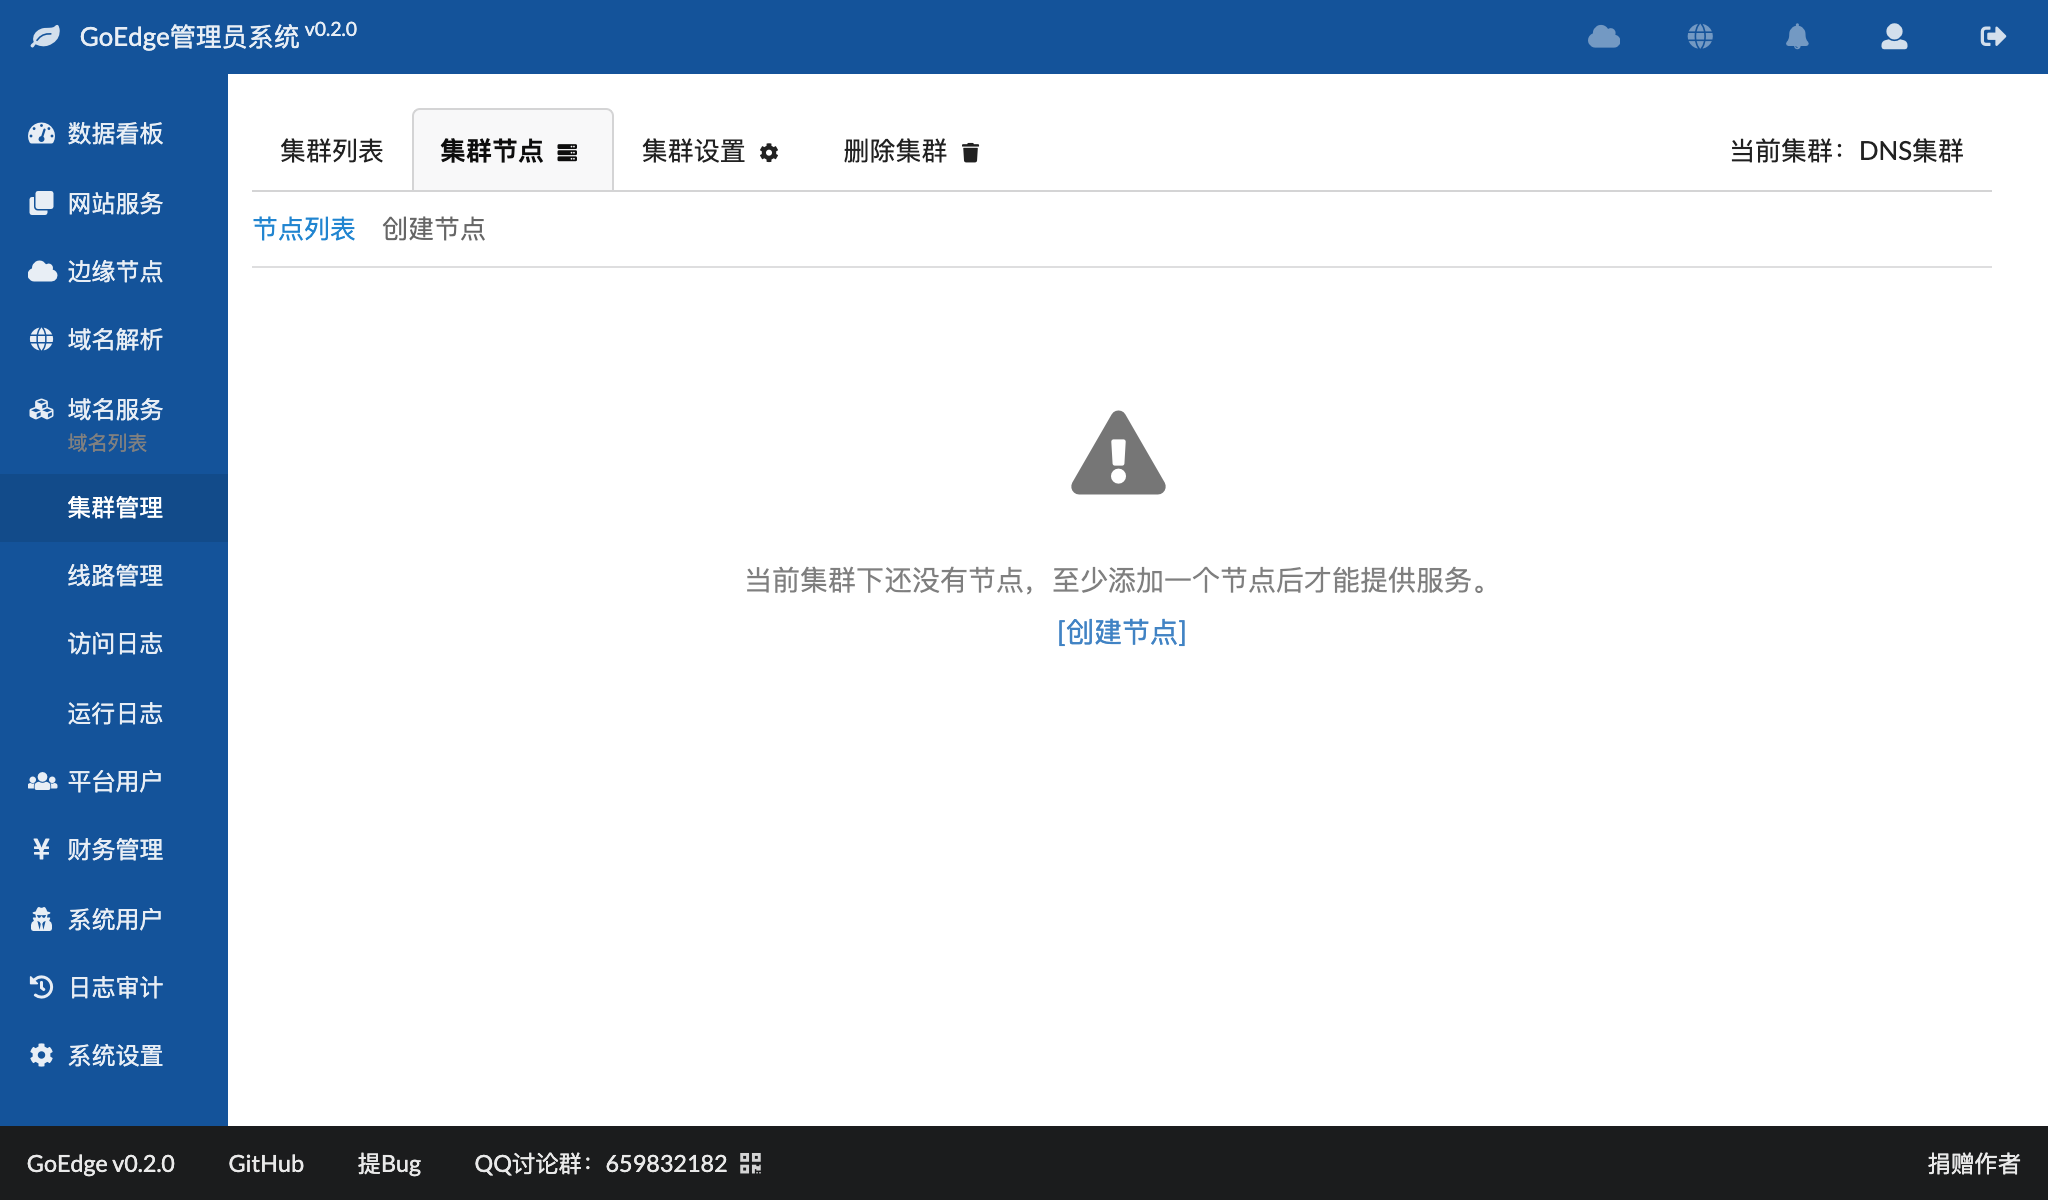Click the agent icon beside 系统用户
This screenshot has width=2048, height=1200.
click(x=41, y=919)
